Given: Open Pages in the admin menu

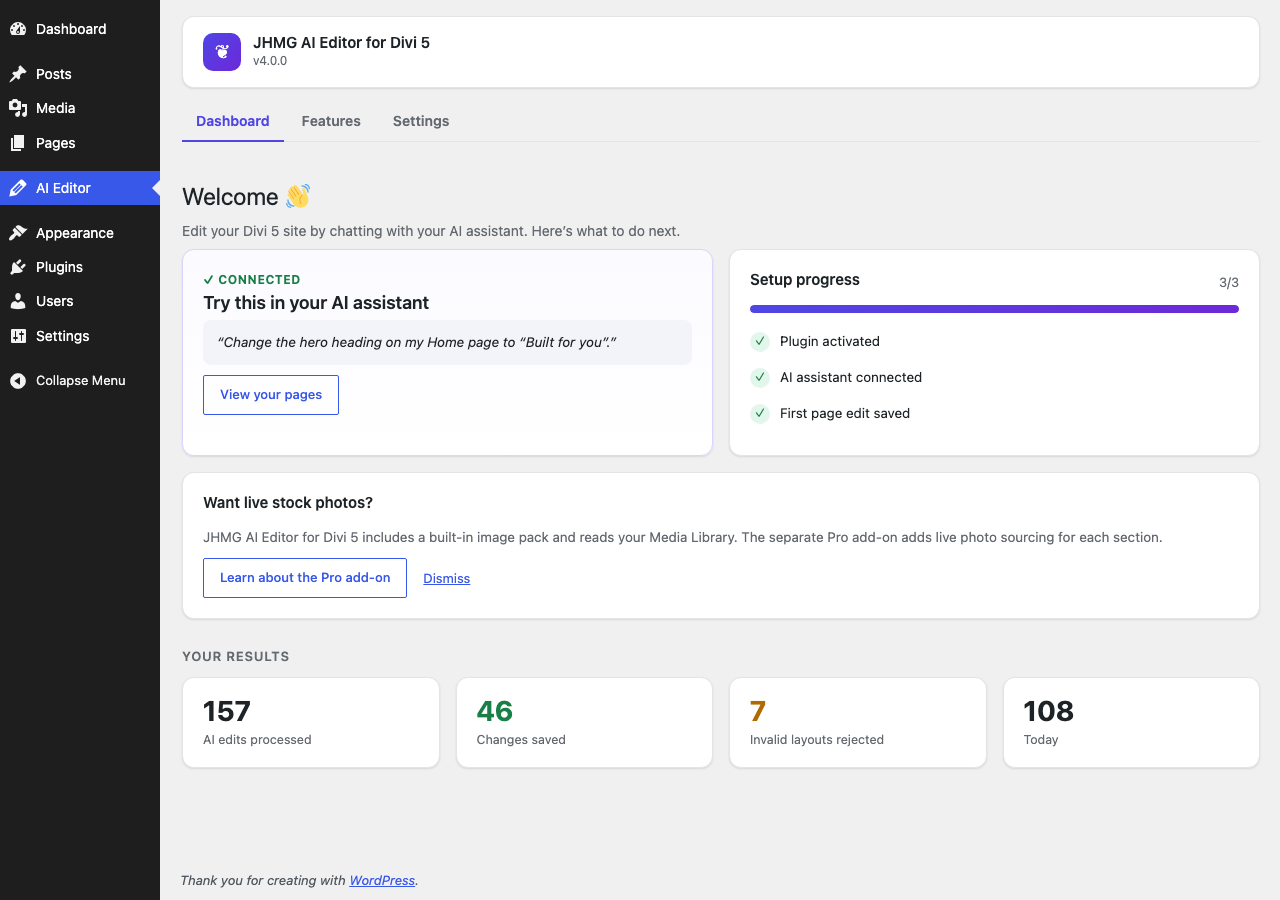Looking at the screenshot, I should tap(80, 143).
